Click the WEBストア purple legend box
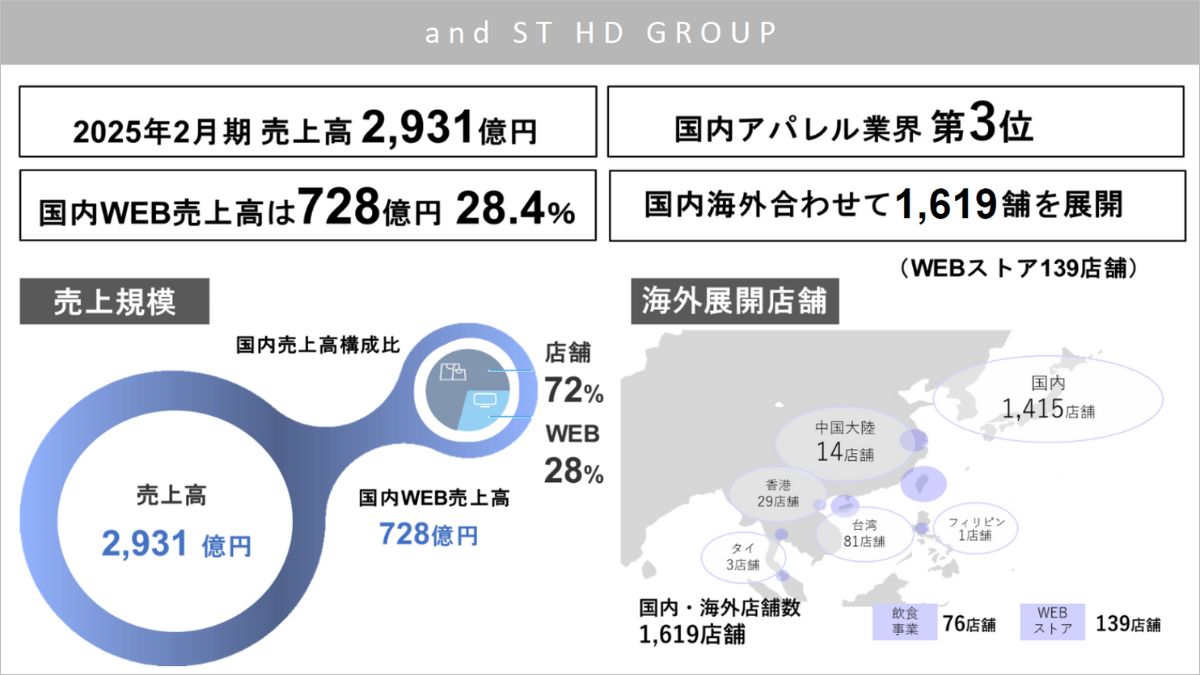The height and width of the screenshot is (675, 1200). pos(1052,622)
